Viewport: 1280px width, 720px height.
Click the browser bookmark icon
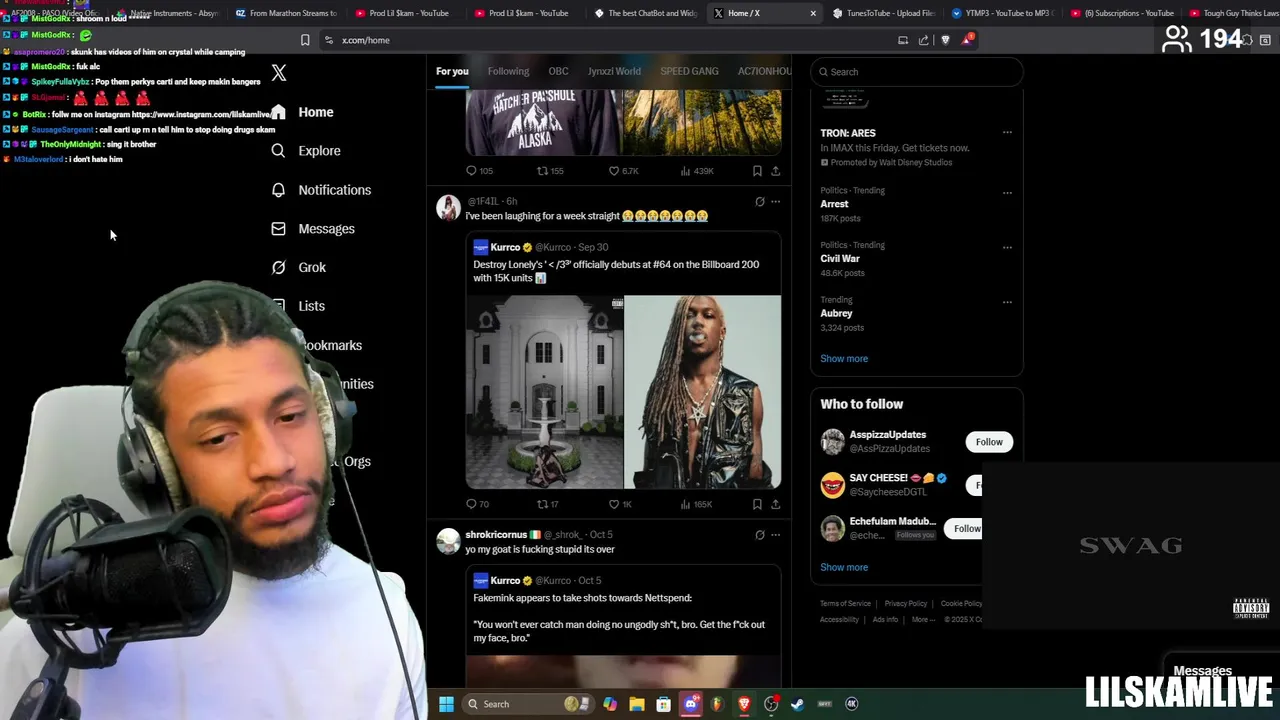305,40
